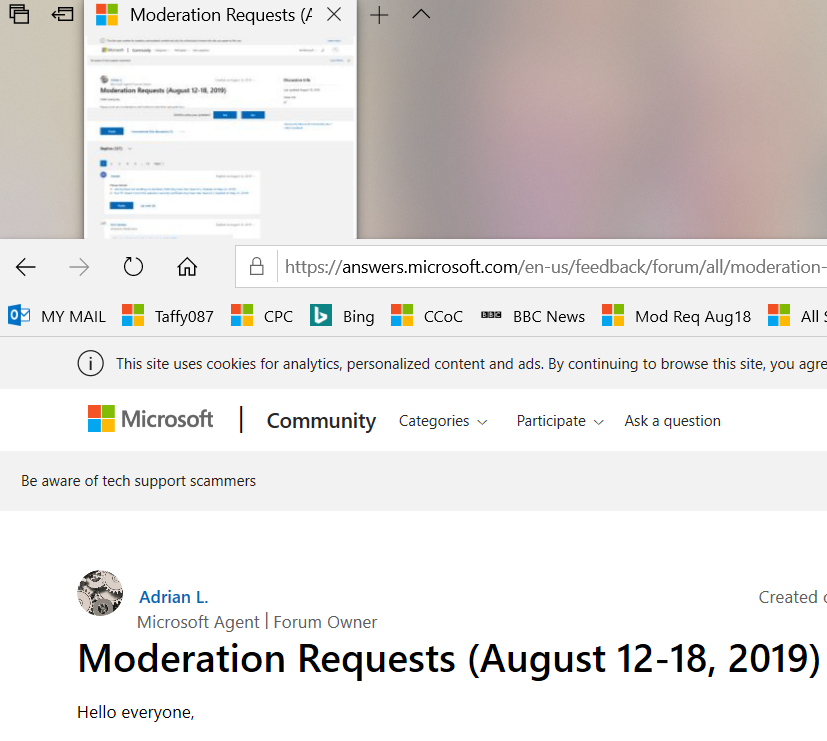Expand the Participate dropdown
The height and width of the screenshot is (741, 827).
560,421
